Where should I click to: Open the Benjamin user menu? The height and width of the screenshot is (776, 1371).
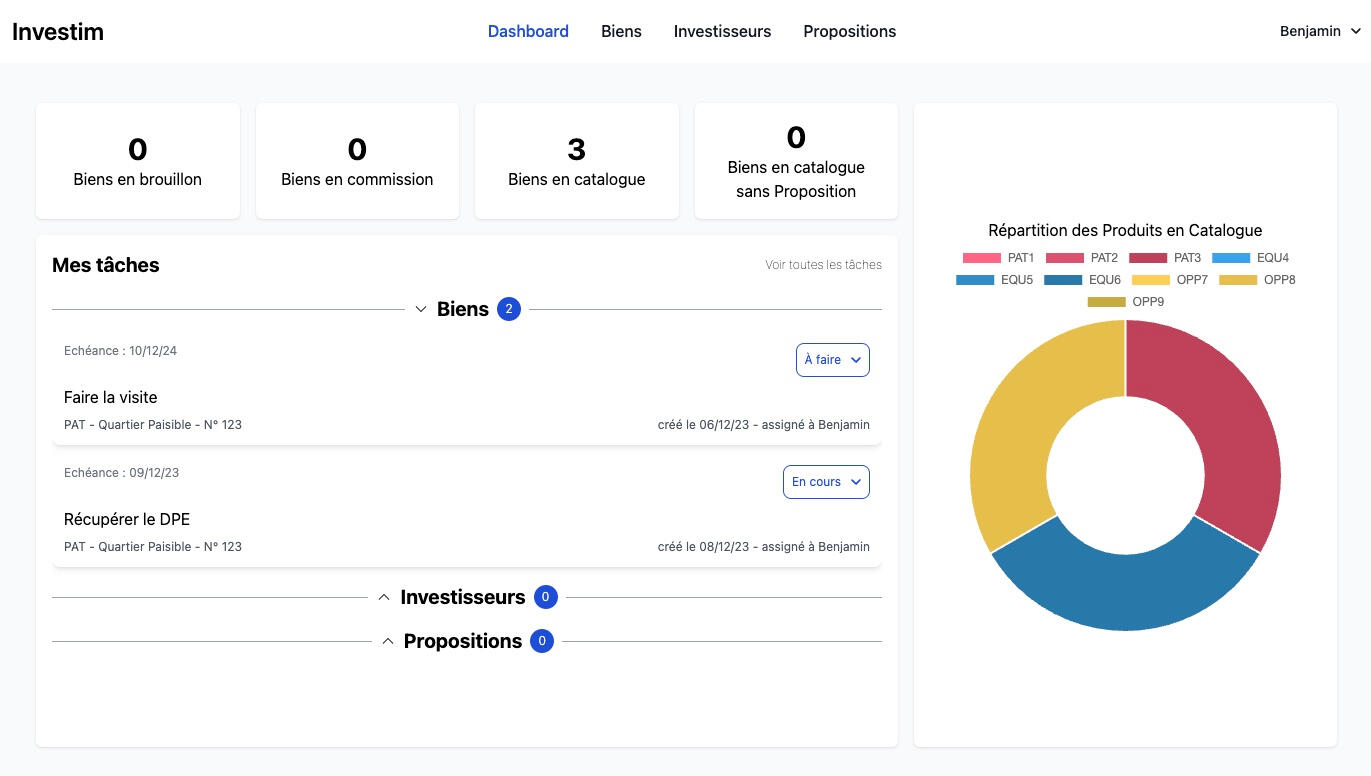[1320, 31]
